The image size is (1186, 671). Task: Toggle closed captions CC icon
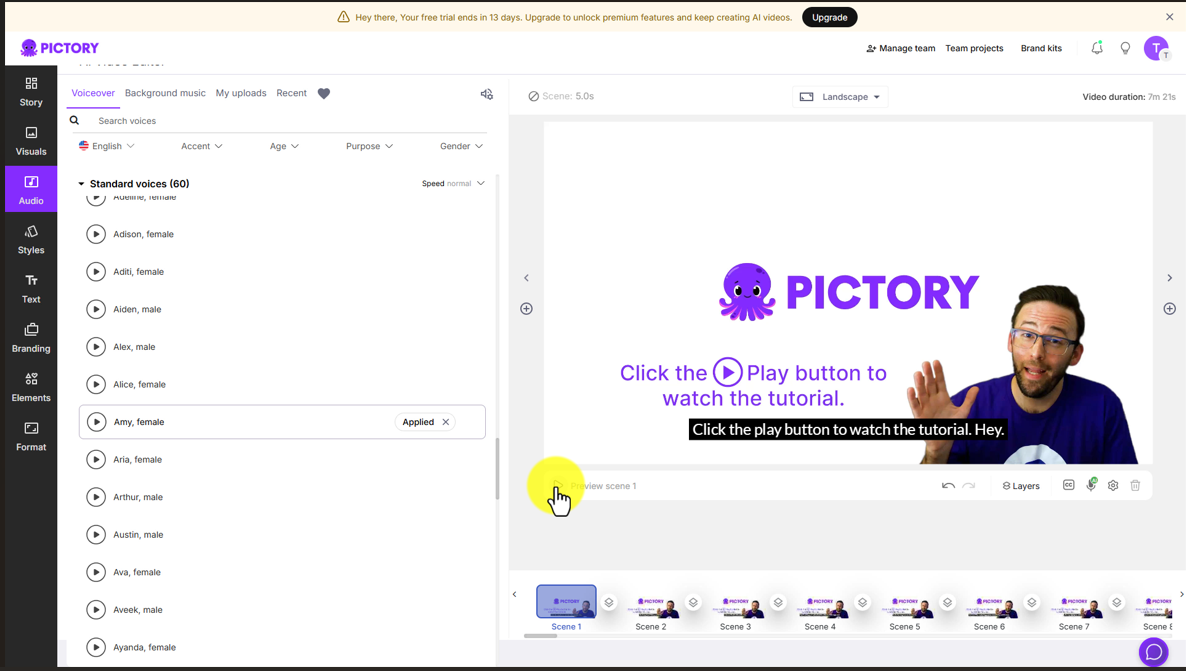pos(1068,485)
